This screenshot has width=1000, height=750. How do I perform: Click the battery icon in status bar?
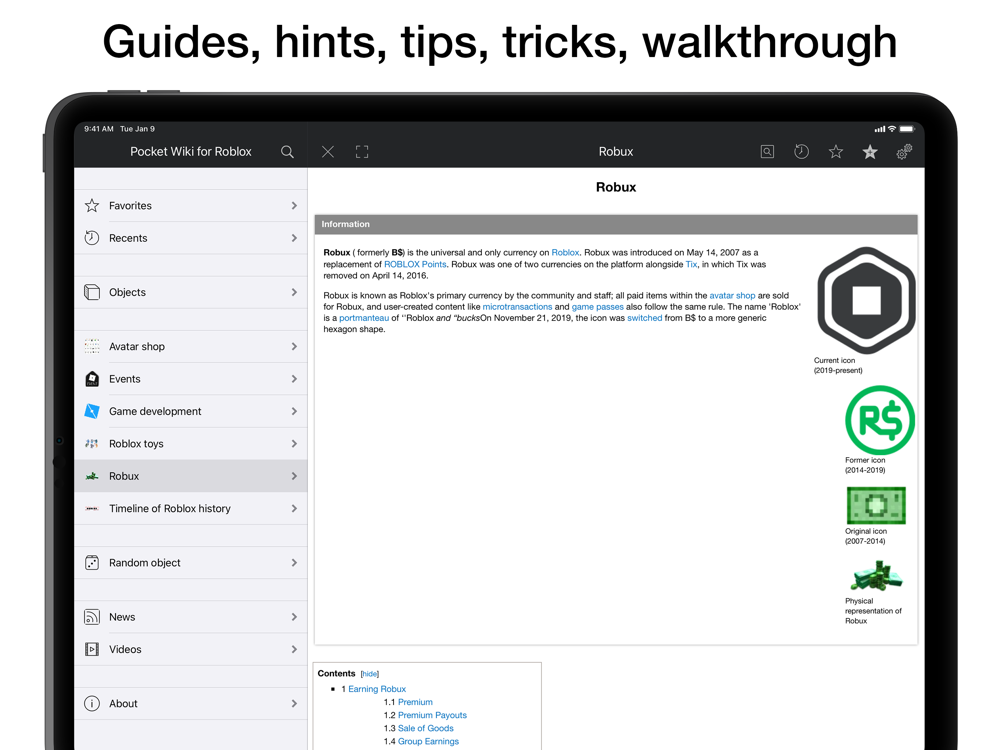(907, 129)
